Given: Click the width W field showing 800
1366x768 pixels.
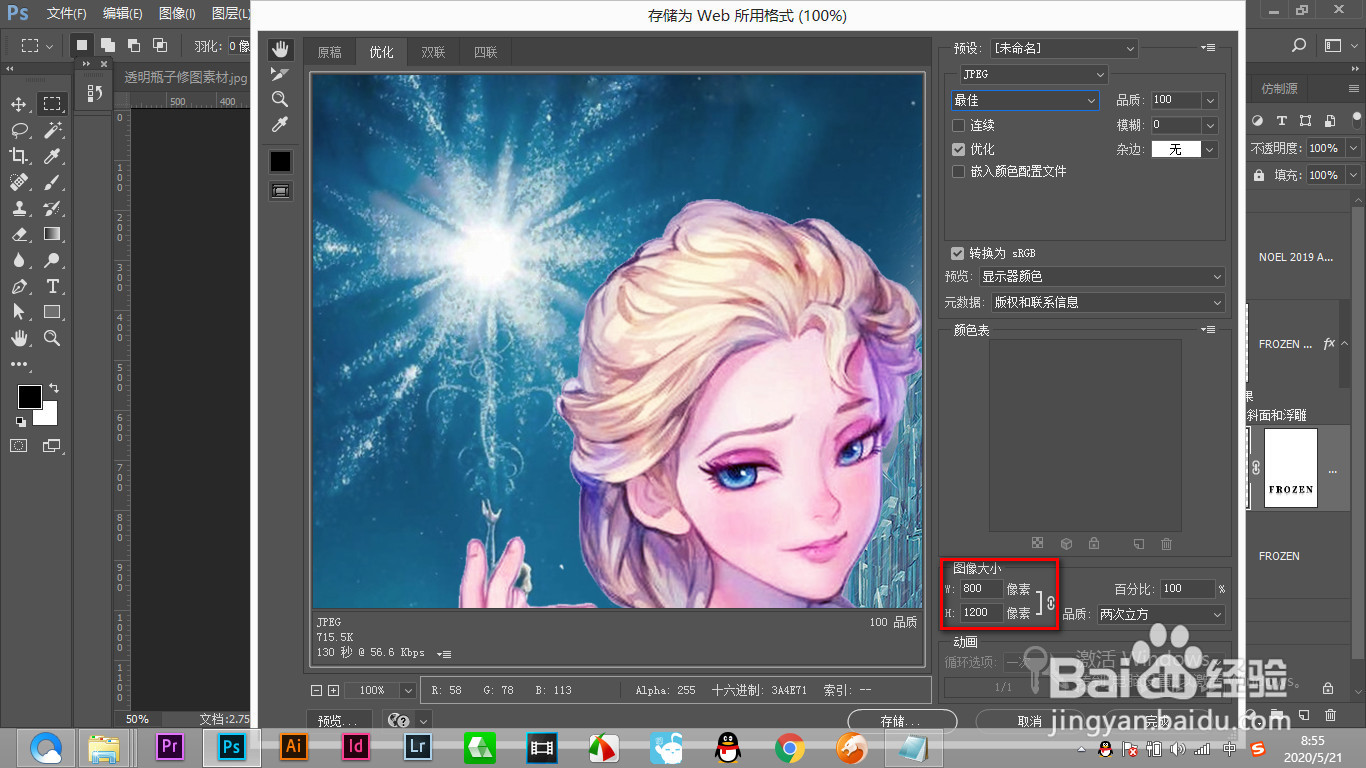Looking at the screenshot, I should pyautogui.click(x=981, y=590).
